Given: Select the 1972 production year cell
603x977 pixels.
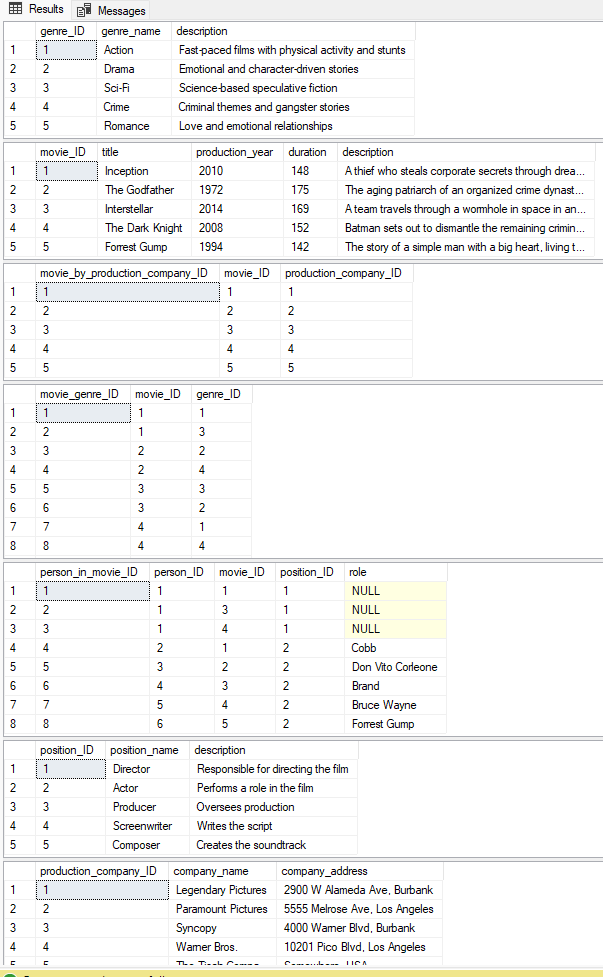Looking at the screenshot, I should (211, 190).
